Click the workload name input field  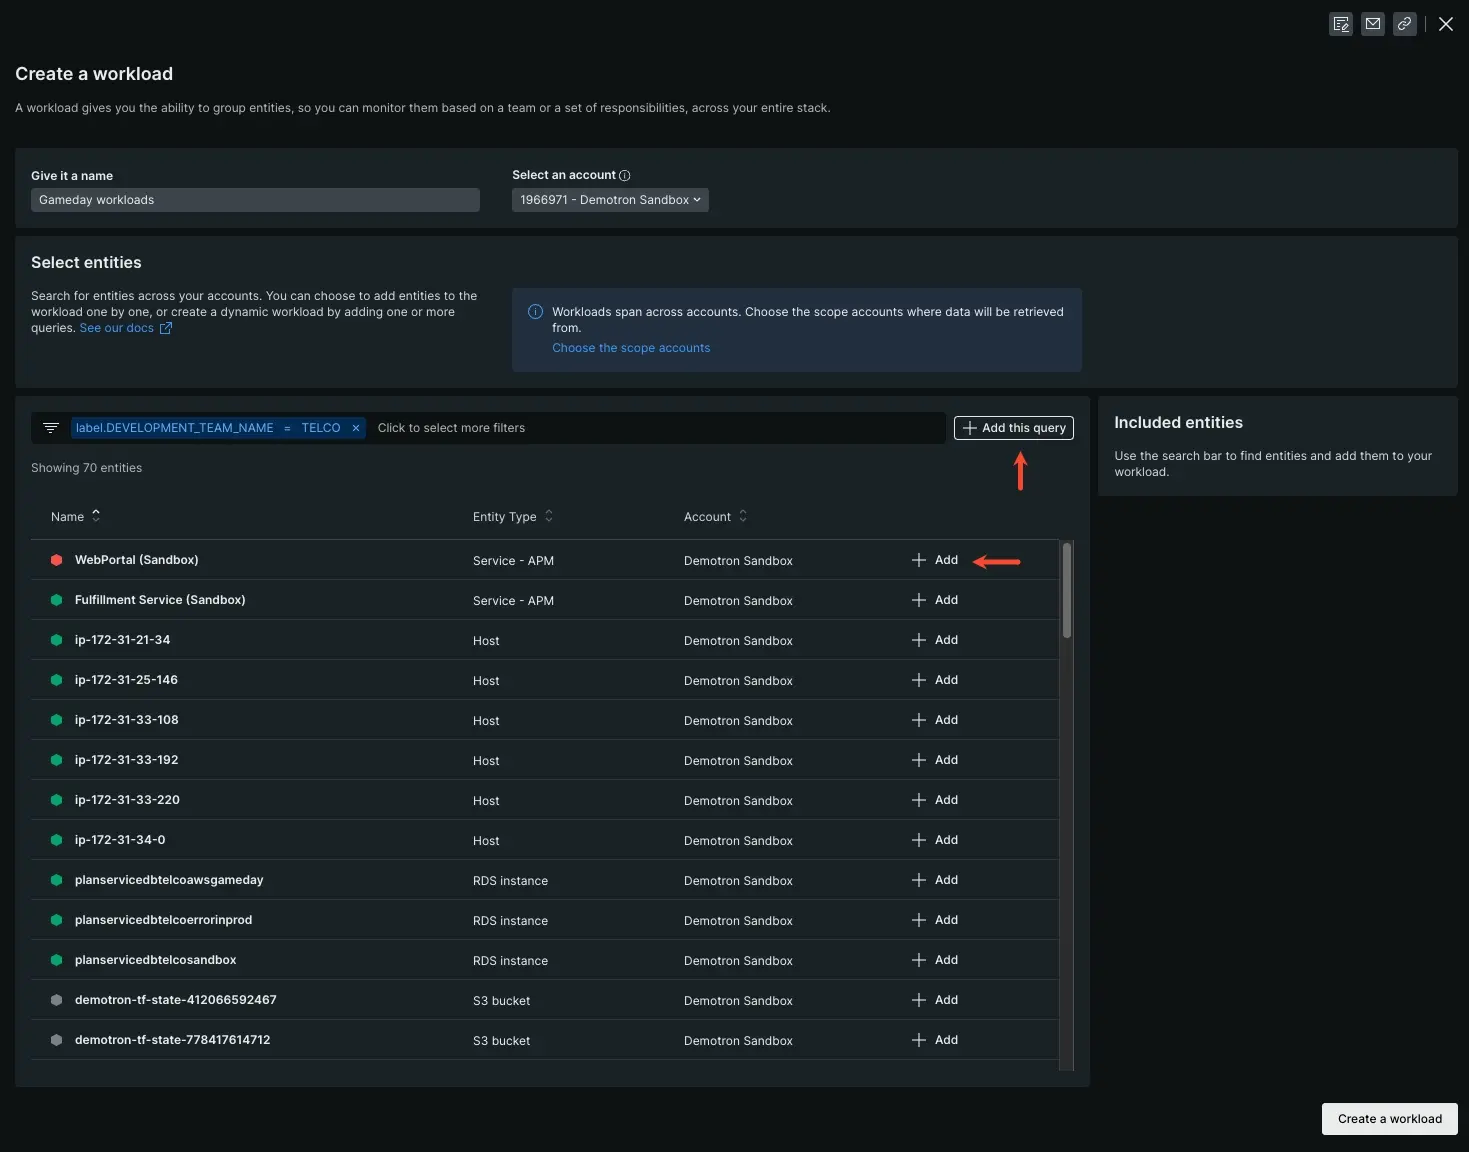255,200
